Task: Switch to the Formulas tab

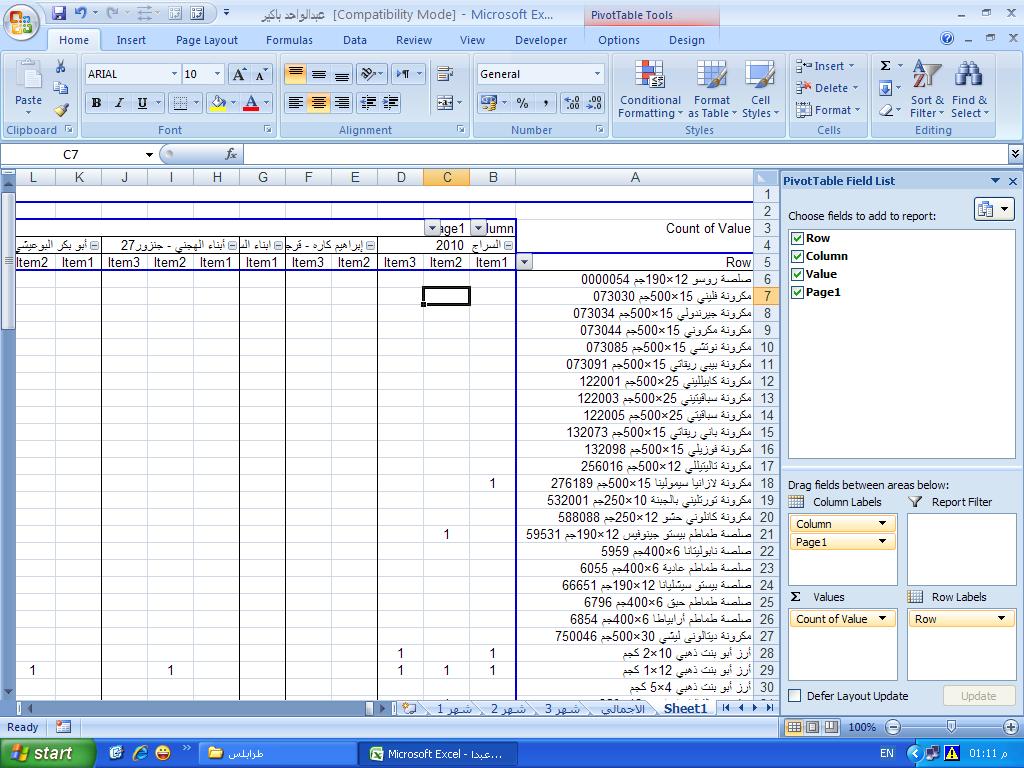Action: 289,40
